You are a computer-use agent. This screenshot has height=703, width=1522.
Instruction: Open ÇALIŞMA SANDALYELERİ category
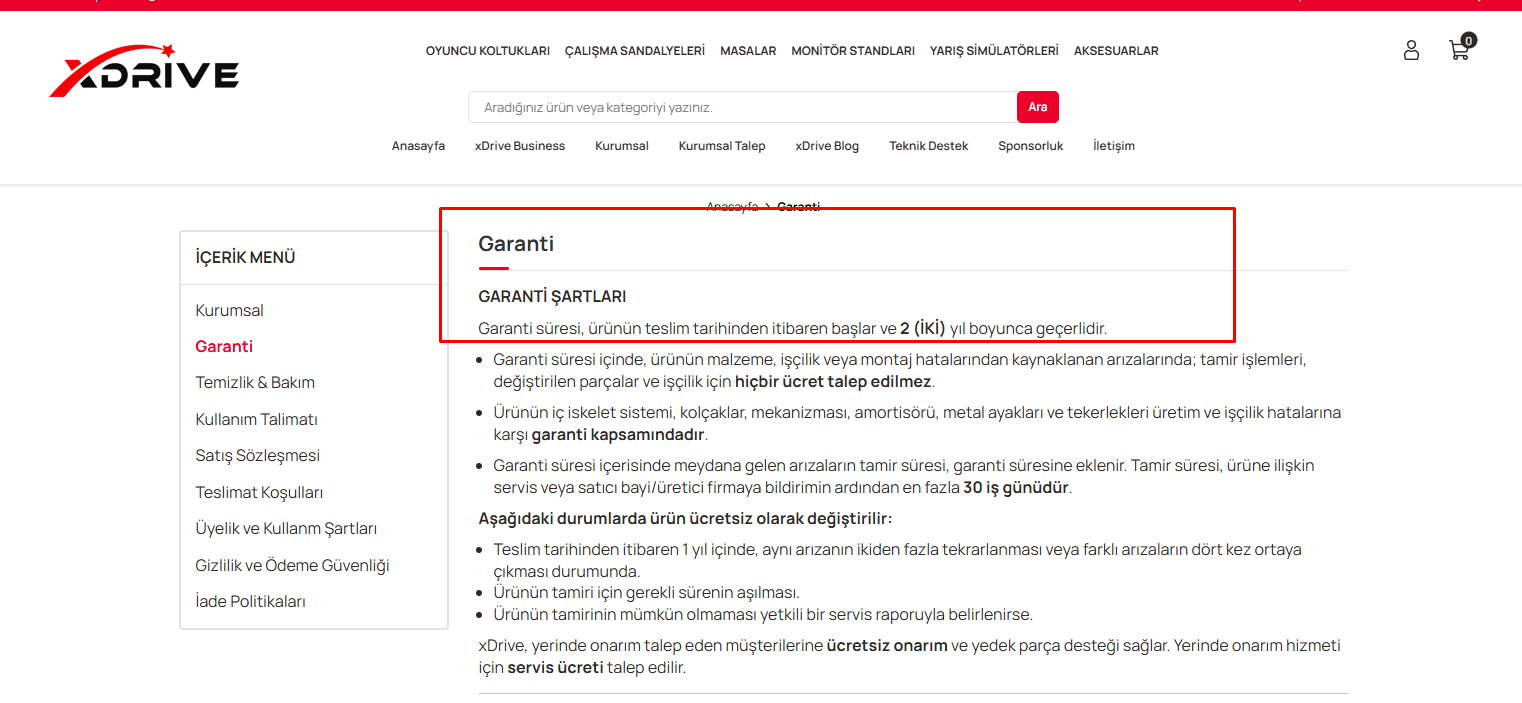635,51
